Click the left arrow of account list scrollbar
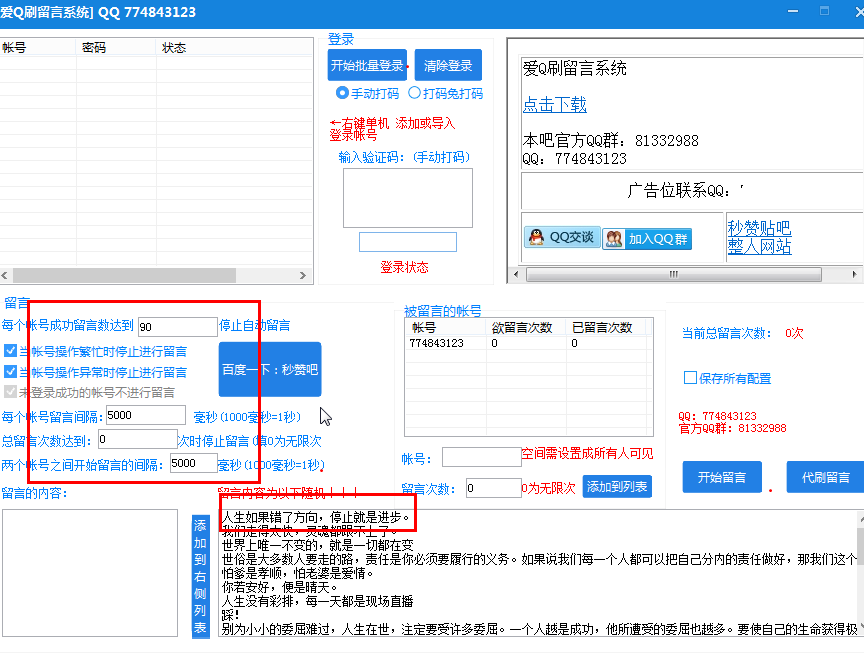 point(5,275)
